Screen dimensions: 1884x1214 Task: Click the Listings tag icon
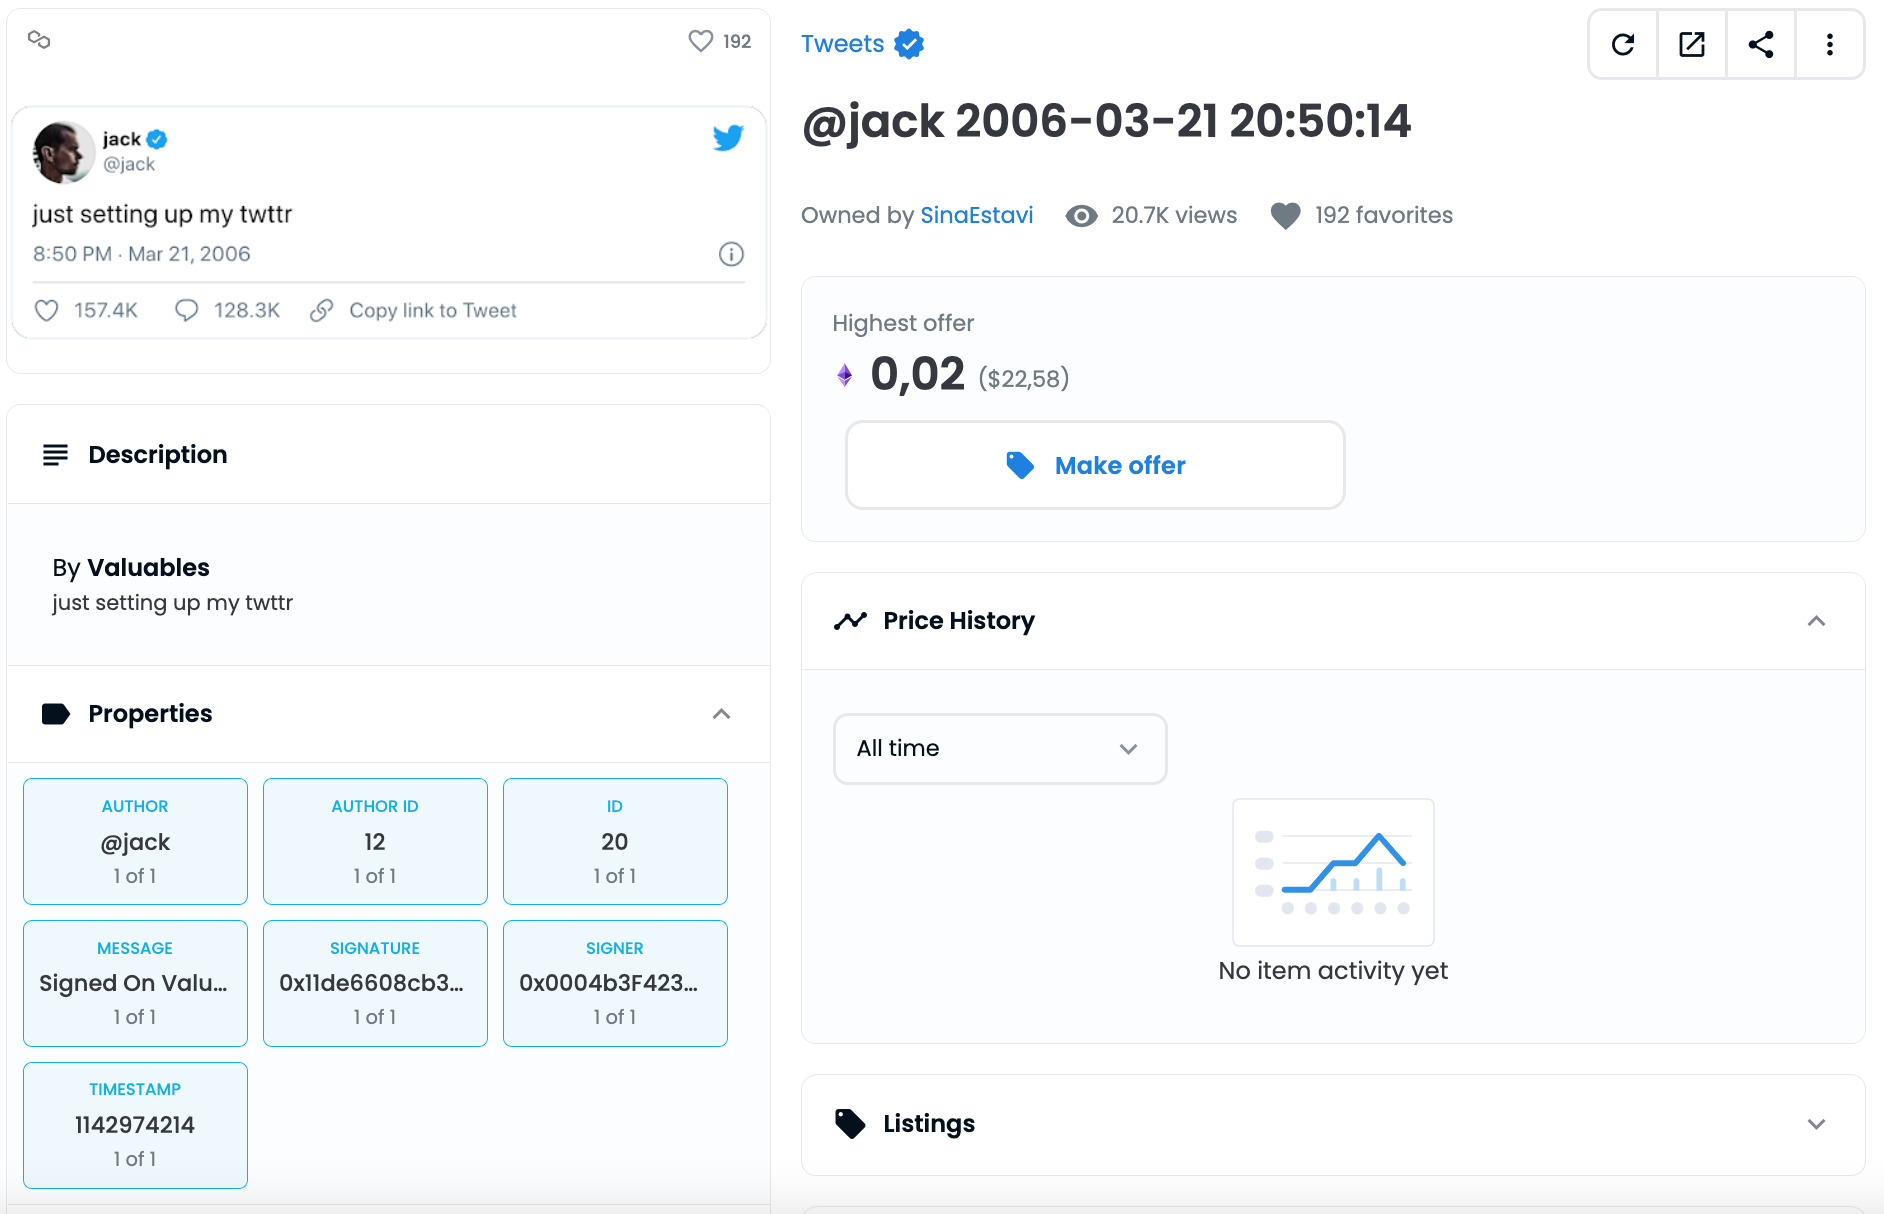click(850, 1124)
